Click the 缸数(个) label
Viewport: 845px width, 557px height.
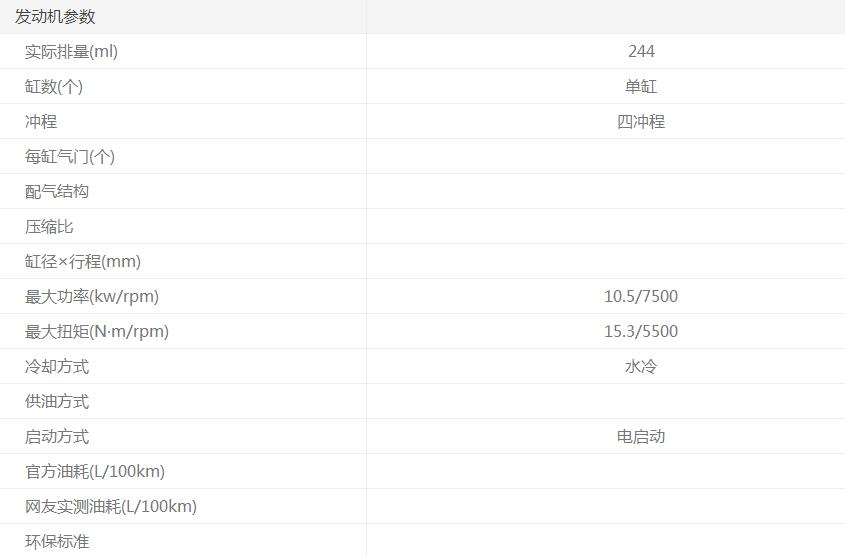54,87
